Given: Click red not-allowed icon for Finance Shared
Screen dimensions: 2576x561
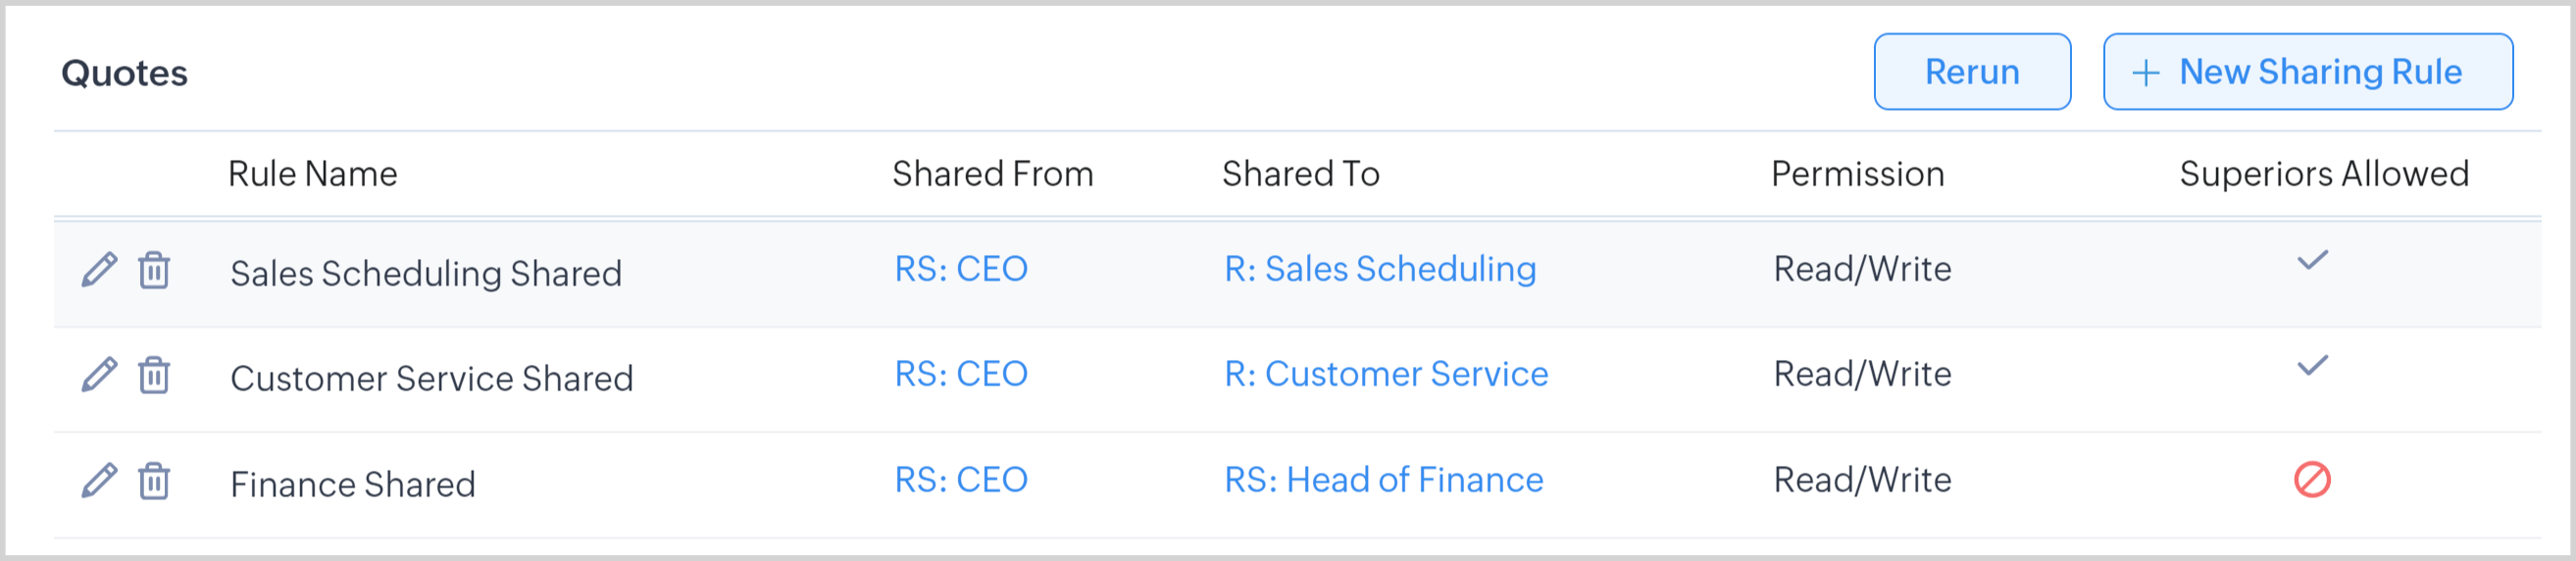Looking at the screenshot, I should point(2312,480).
